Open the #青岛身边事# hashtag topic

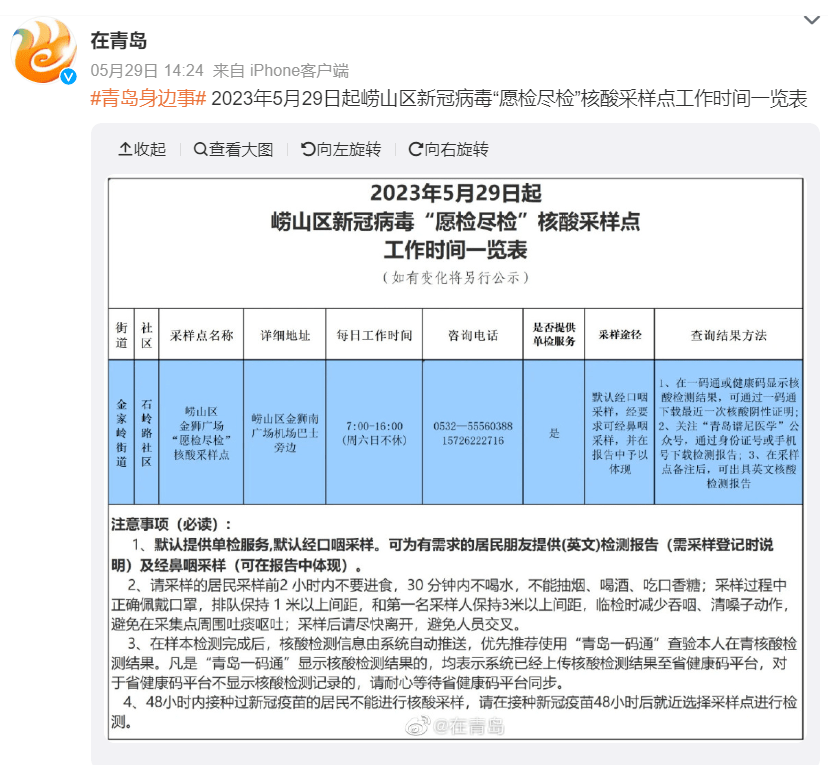(x=148, y=99)
